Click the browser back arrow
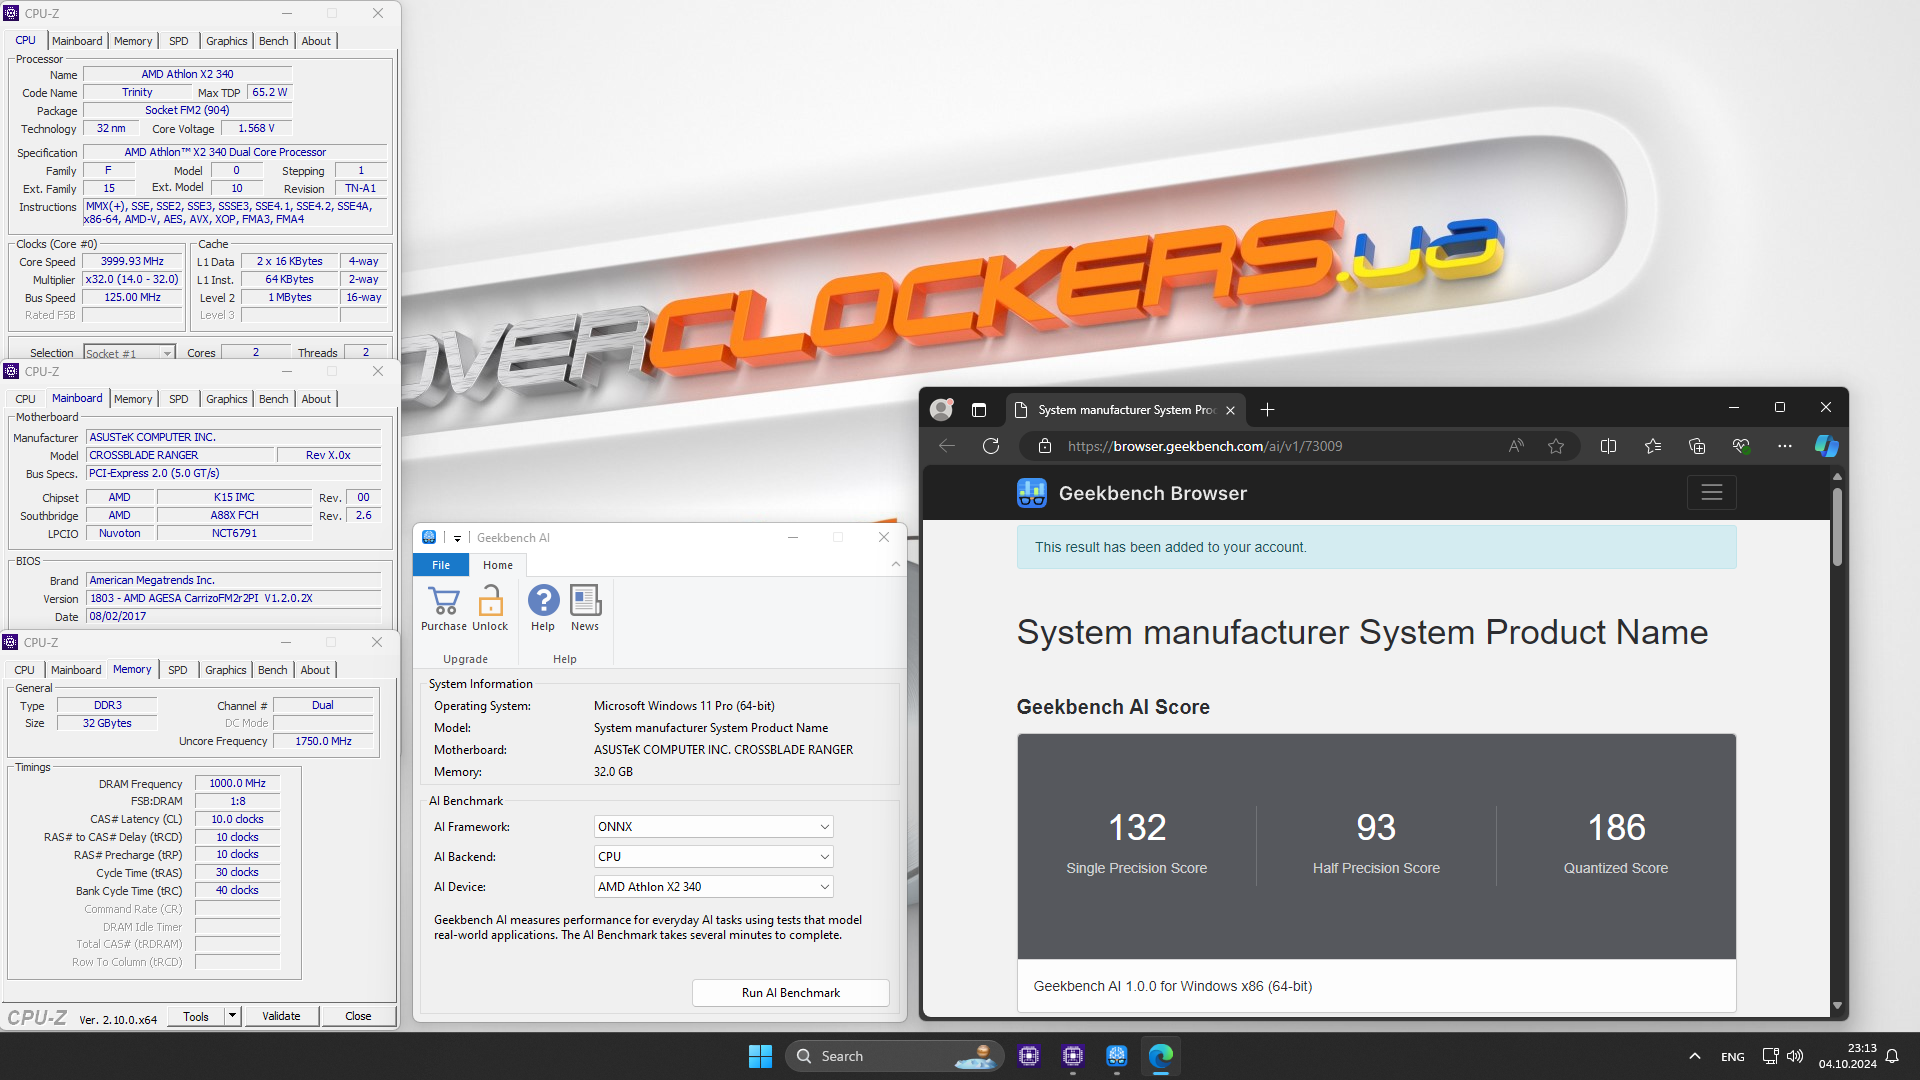 tap(946, 446)
